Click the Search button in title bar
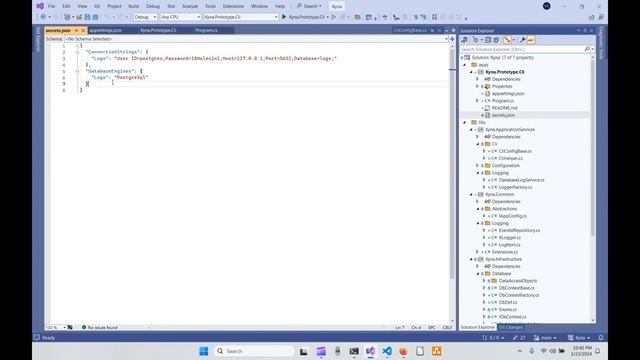640x360 pixels. pyautogui.click(x=309, y=6)
